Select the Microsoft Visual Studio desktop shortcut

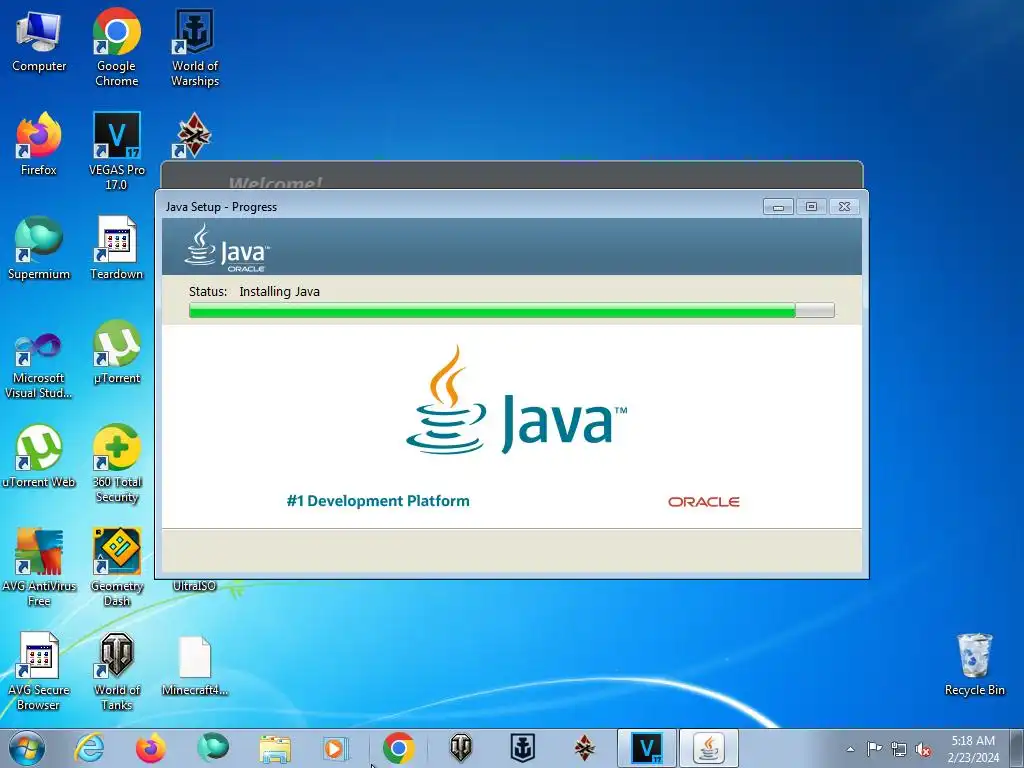[x=38, y=366]
